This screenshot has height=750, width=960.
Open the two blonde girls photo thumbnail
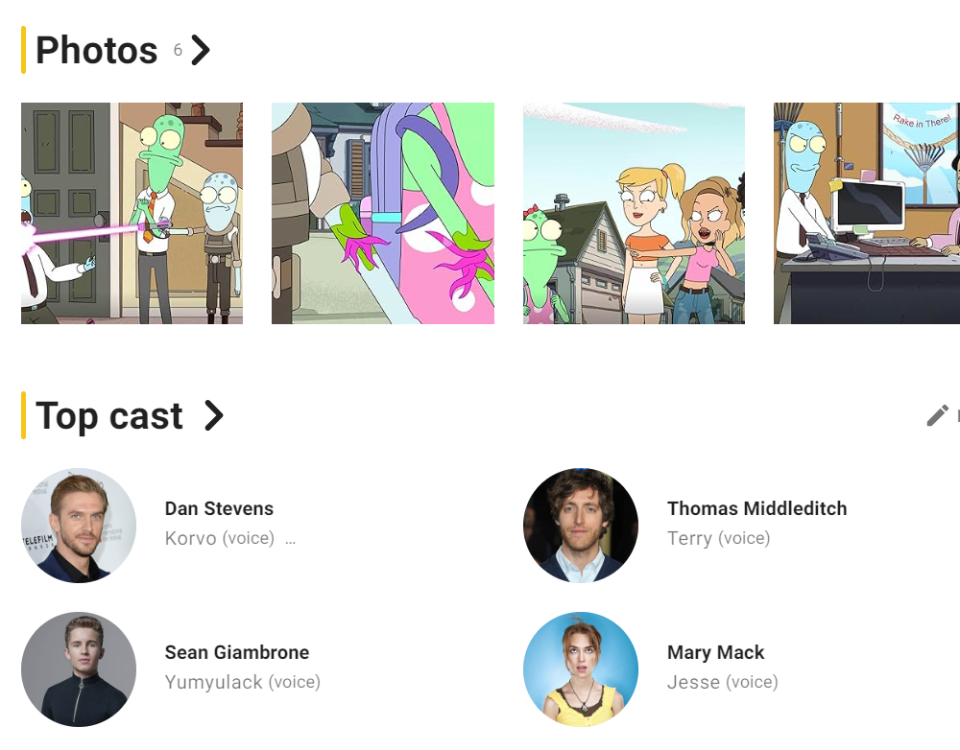pyautogui.click(x=634, y=213)
